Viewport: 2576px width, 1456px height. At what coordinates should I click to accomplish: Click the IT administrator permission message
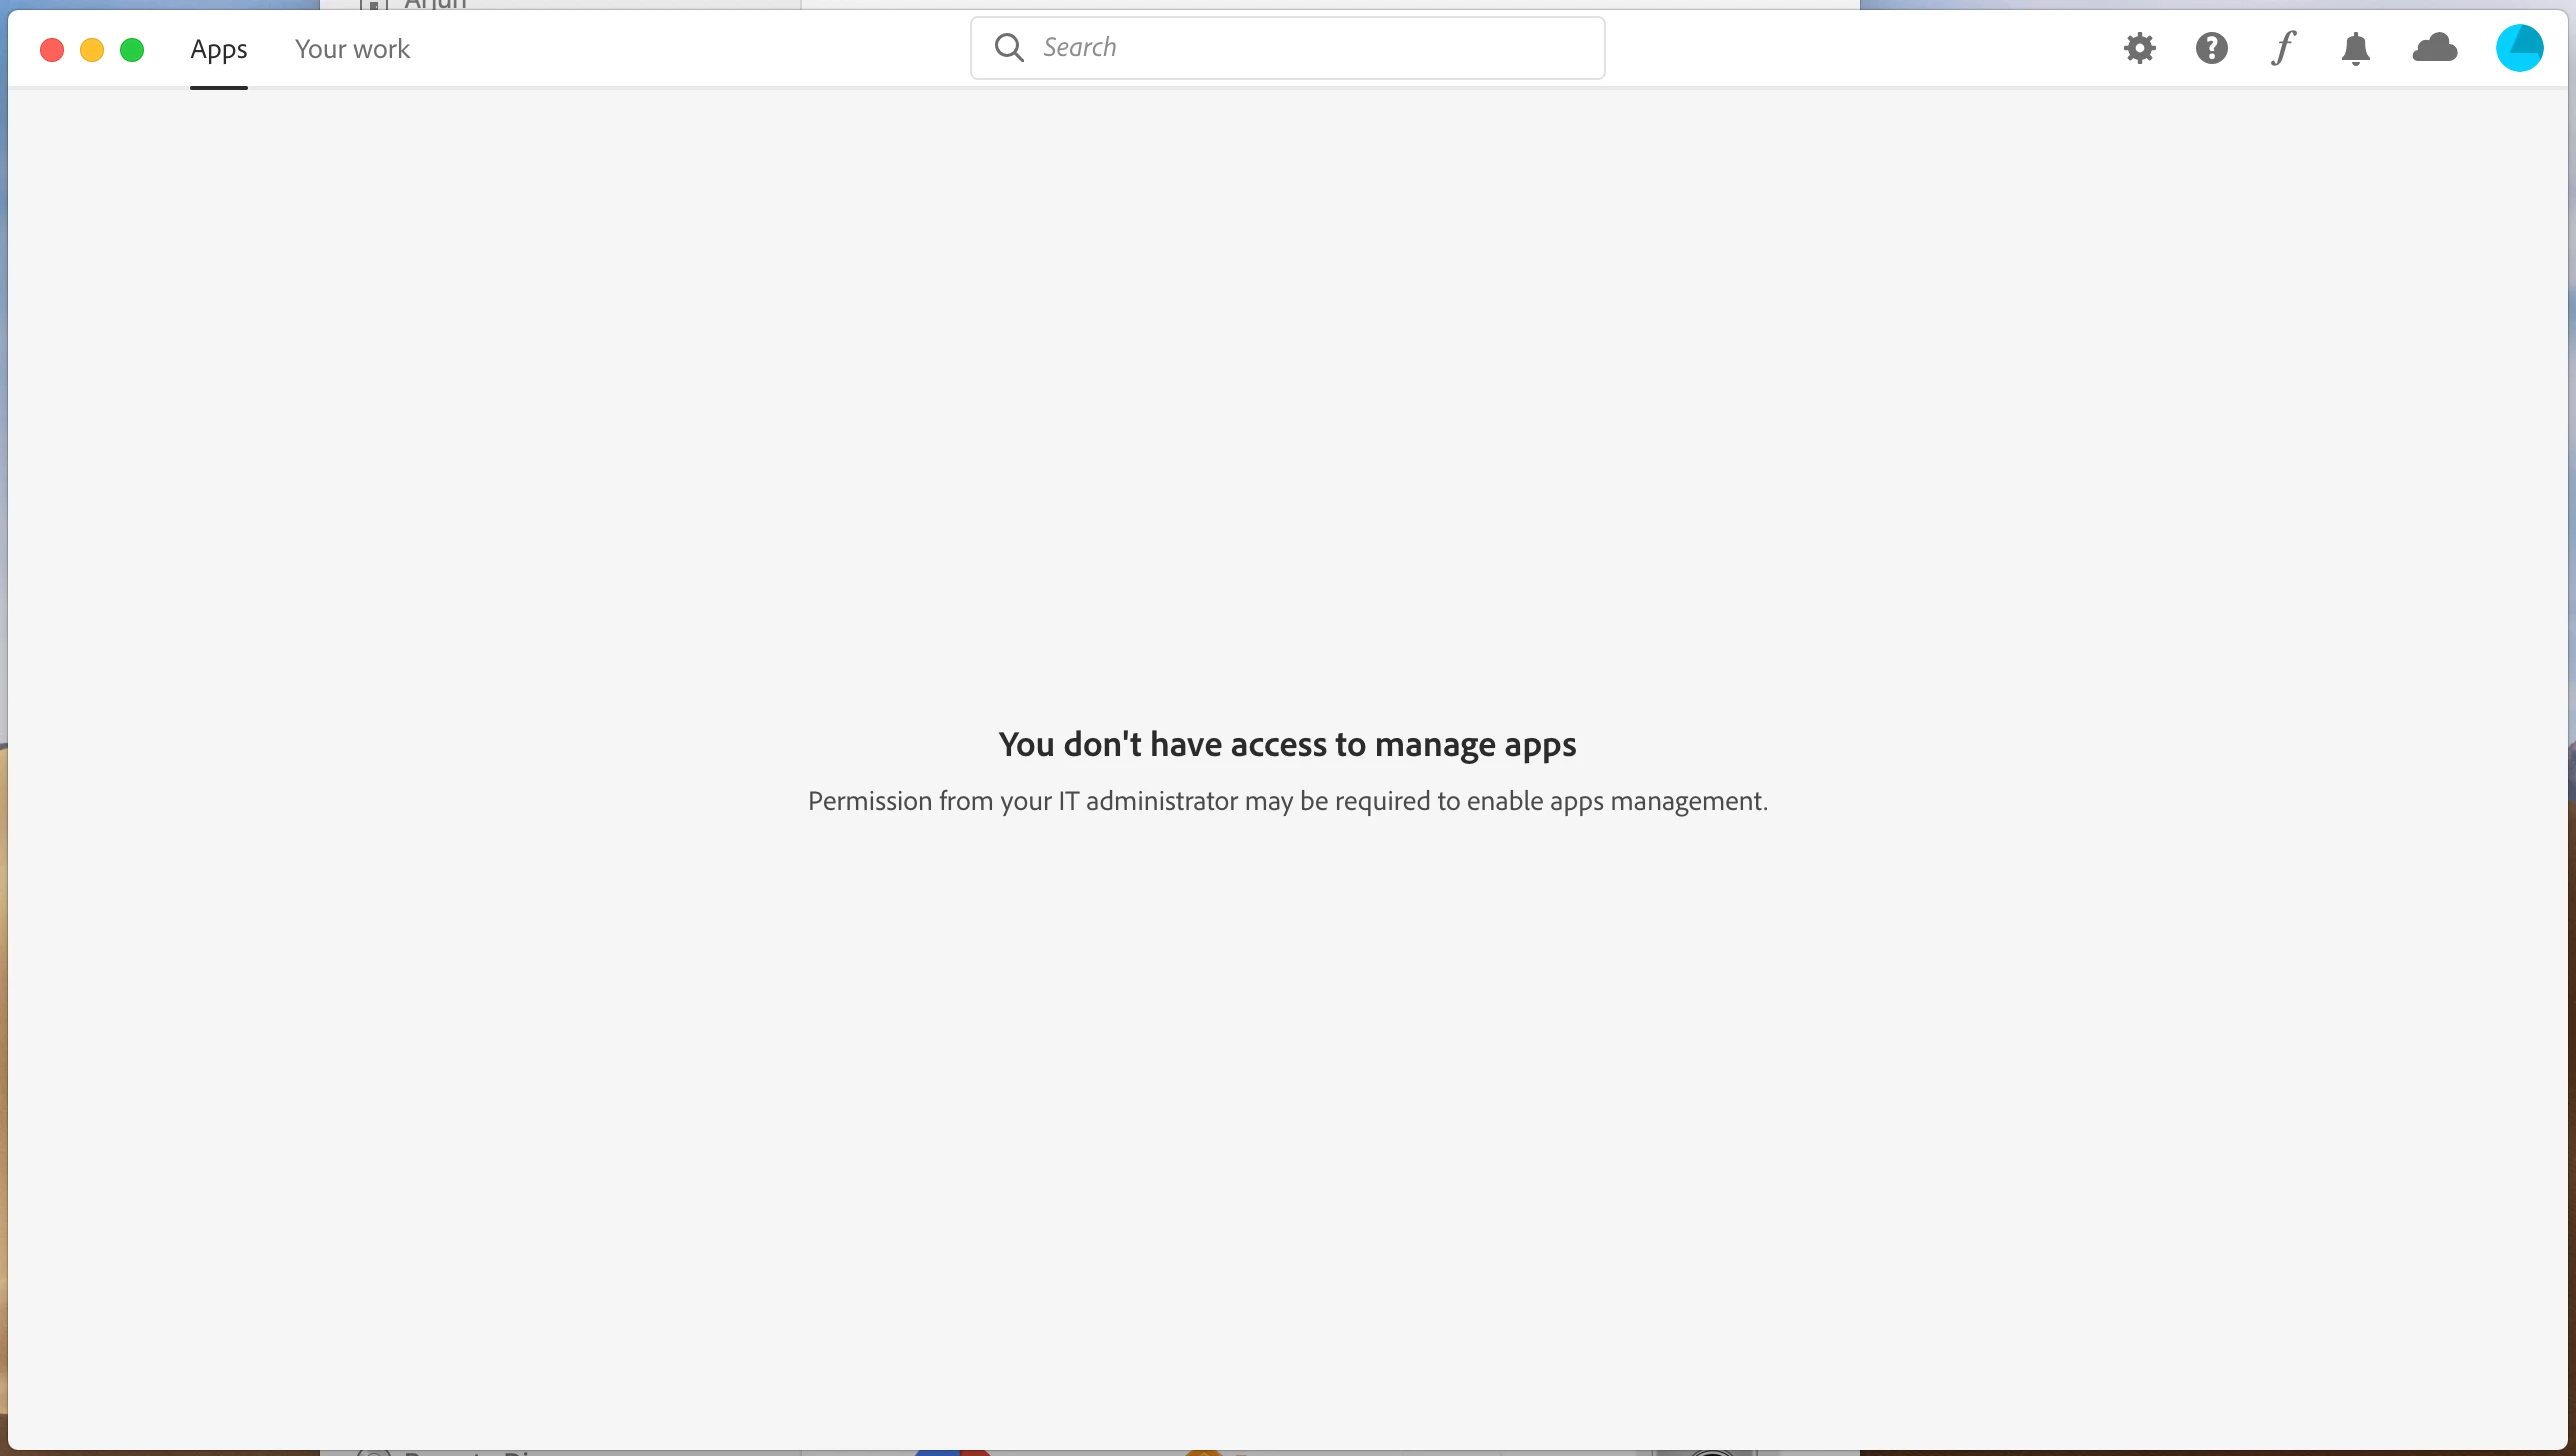click(1287, 801)
